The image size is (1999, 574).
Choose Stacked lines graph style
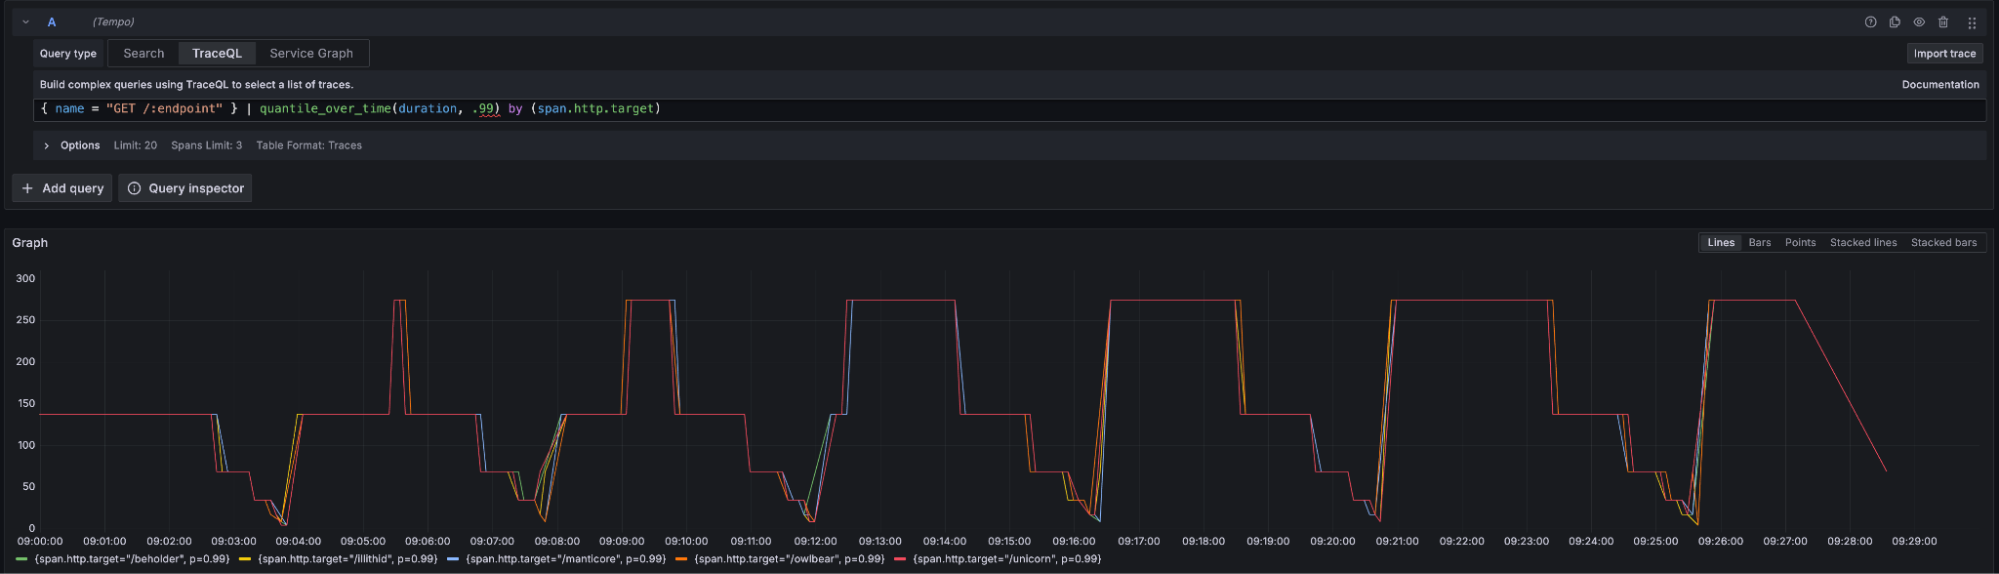click(x=1863, y=243)
